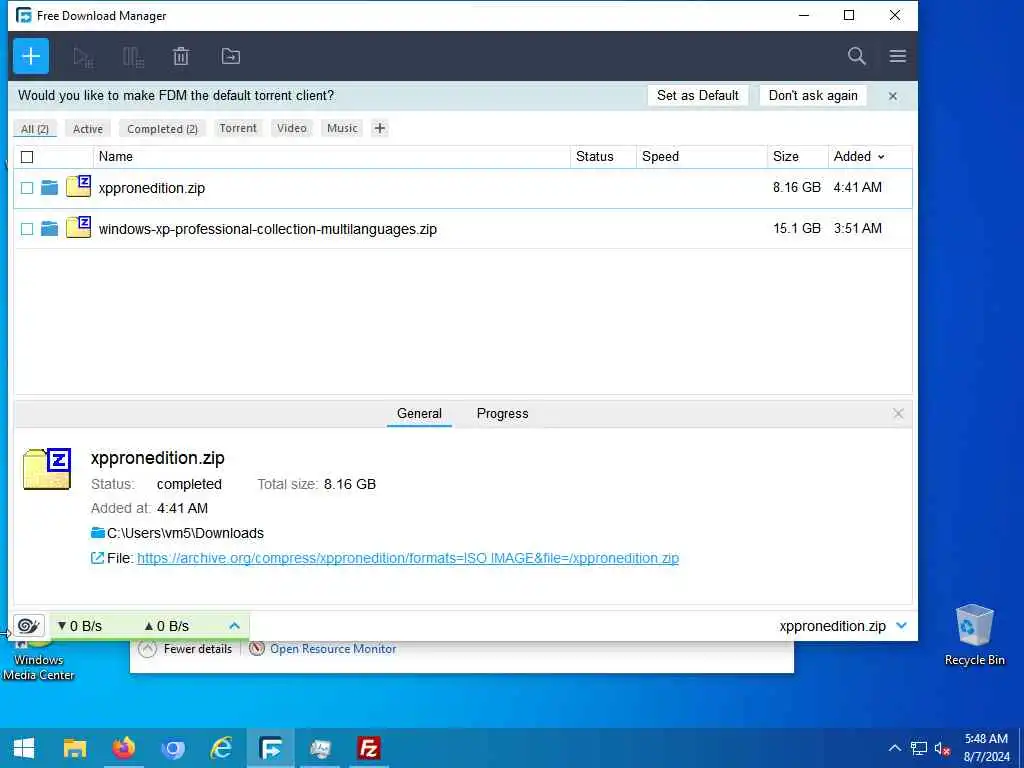
Task: Click the 3:51 AM added time cell
Action: (857, 229)
